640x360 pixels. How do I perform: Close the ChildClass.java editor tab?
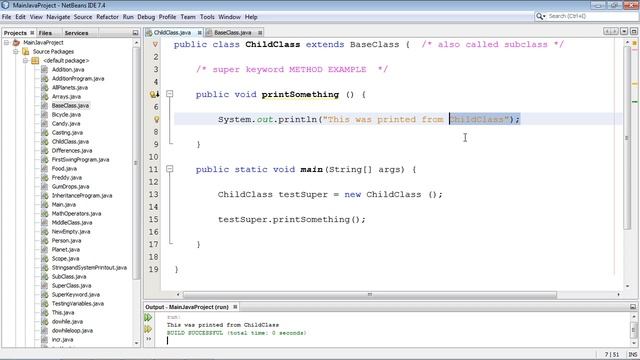(x=200, y=33)
